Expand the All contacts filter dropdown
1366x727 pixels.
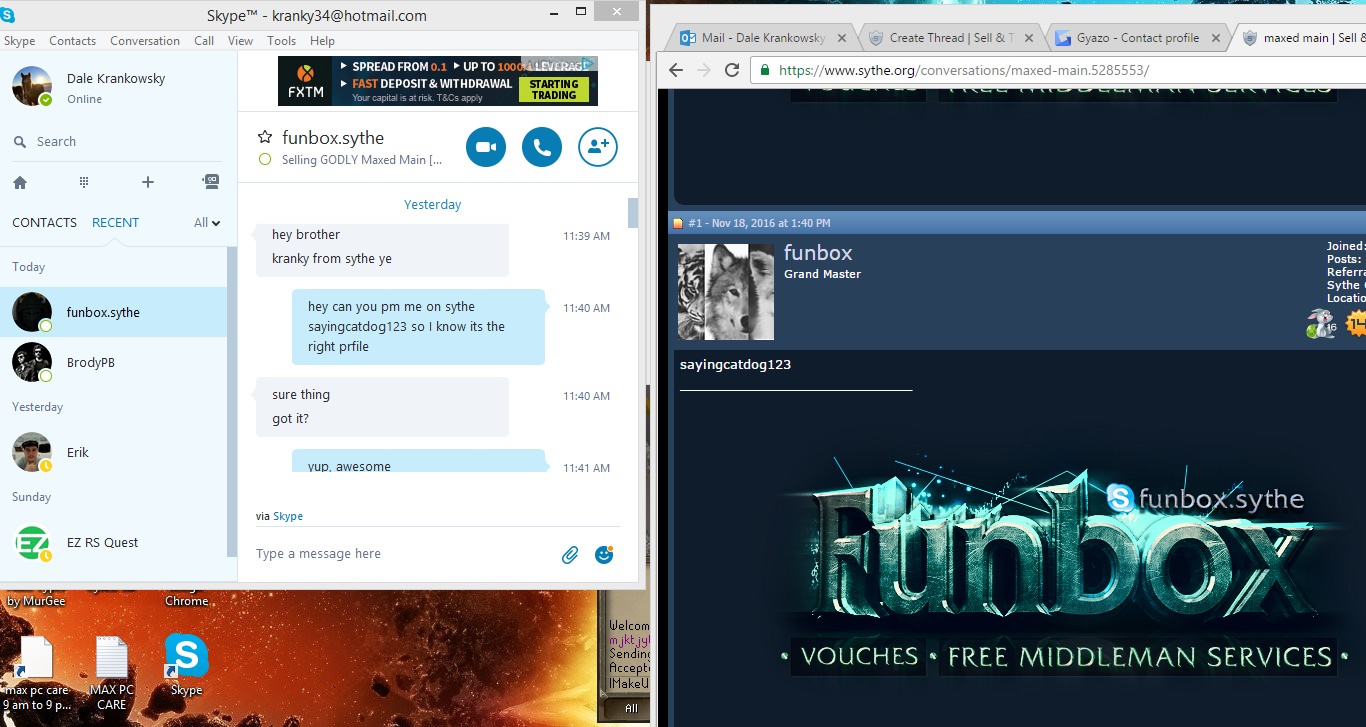click(x=207, y=223)
